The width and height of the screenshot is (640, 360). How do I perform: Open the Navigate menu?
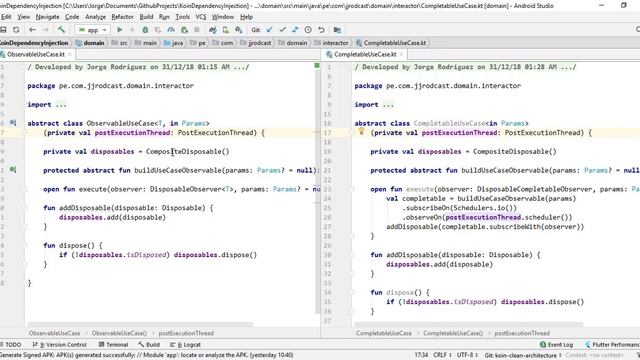click(x=47, y=17)
